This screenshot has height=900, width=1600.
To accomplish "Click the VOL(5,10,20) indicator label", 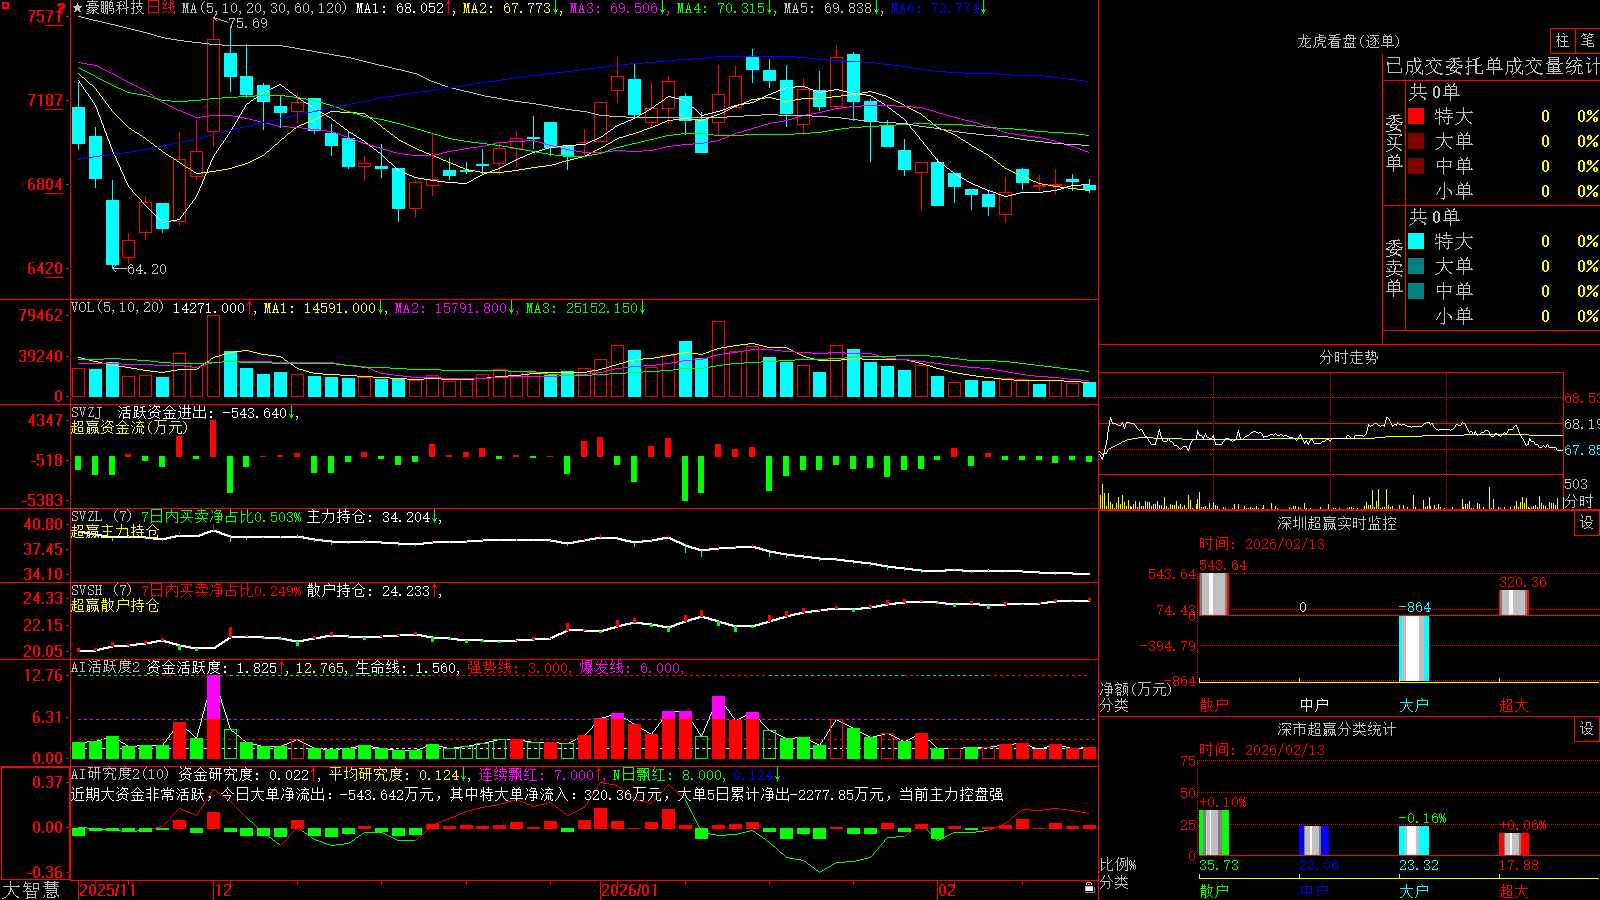I will 117,308.
